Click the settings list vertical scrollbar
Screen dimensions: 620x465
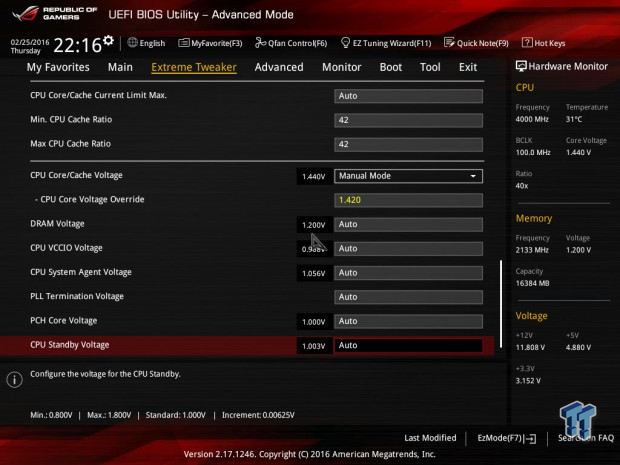coord(501,304)
